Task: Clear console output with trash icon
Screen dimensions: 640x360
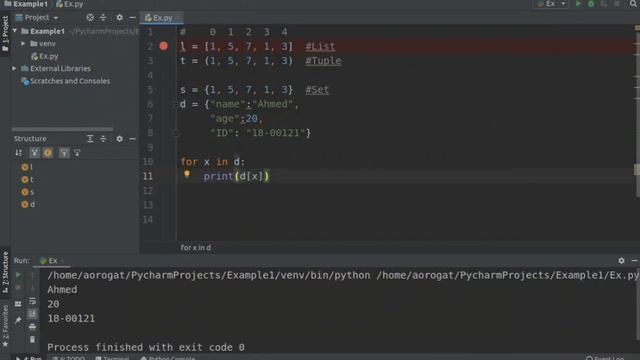Action: (32, 339)
